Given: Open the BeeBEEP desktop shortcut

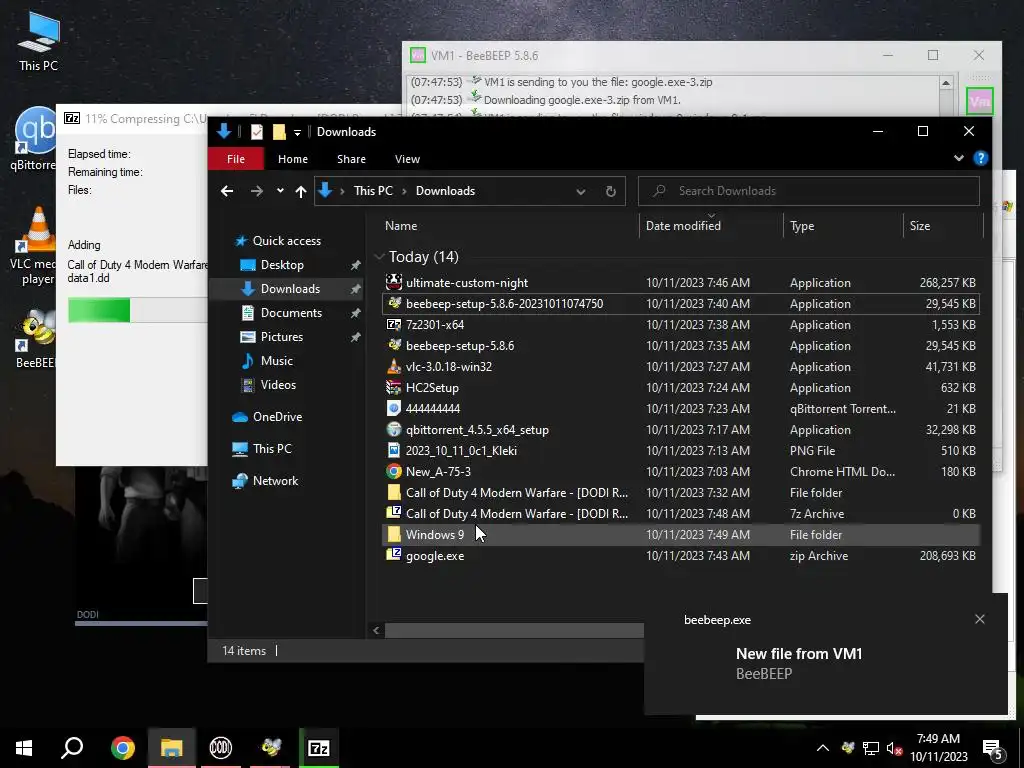Looking at the screenshot, I should 35,338.
